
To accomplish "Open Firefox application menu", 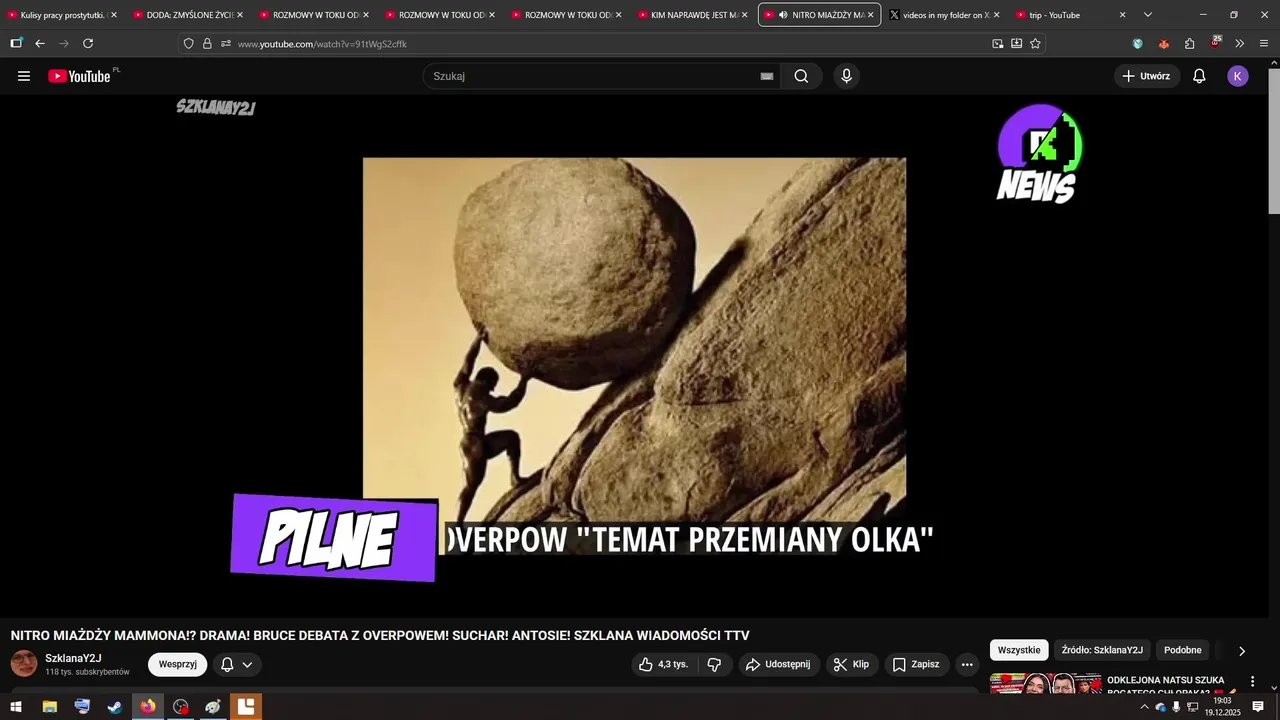I will tap(1264, 43).
